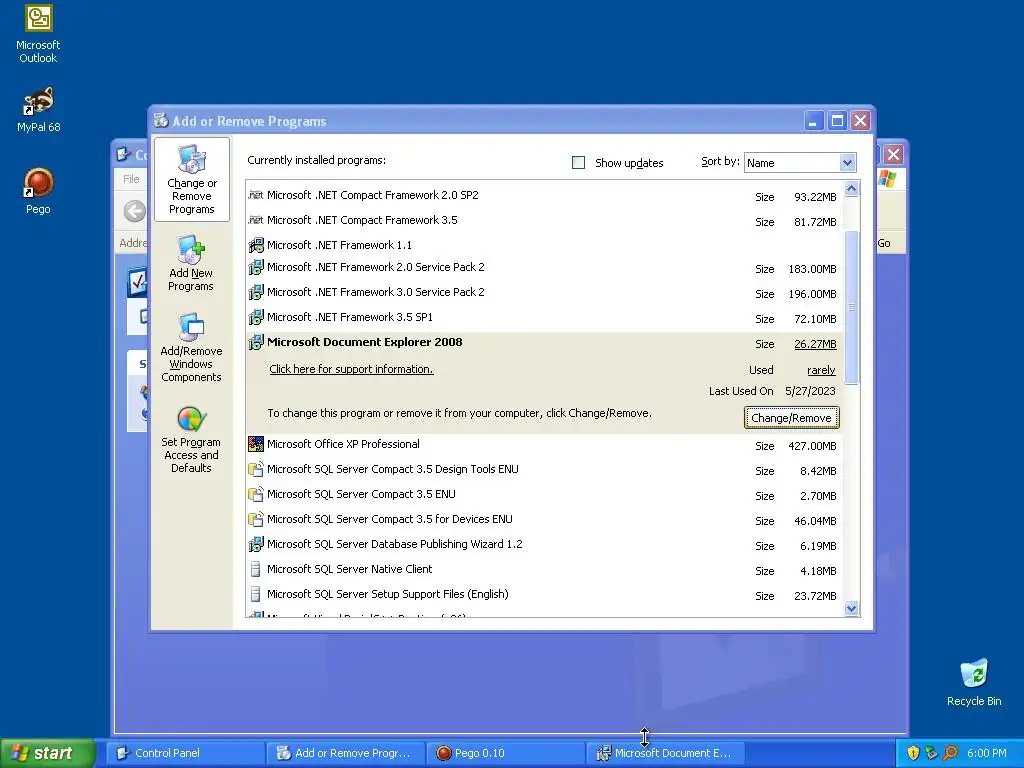Viewport: 1024px width, 768px height.
Task: Switch to Control Panel taskbar button
Action: [x=185, y=753]
